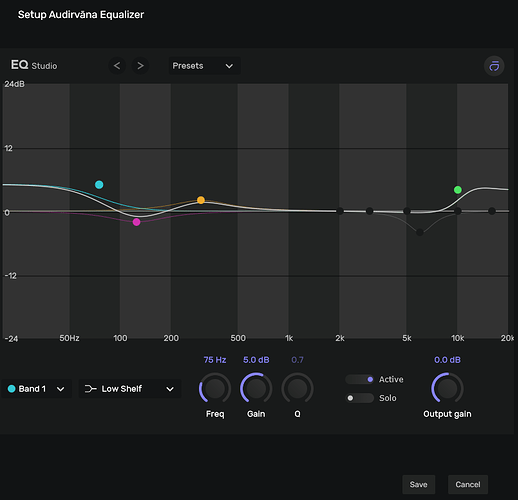The height and width of the screenshot is (500, 518).
Task: Click the Save button
Action: tap(418, 484)
